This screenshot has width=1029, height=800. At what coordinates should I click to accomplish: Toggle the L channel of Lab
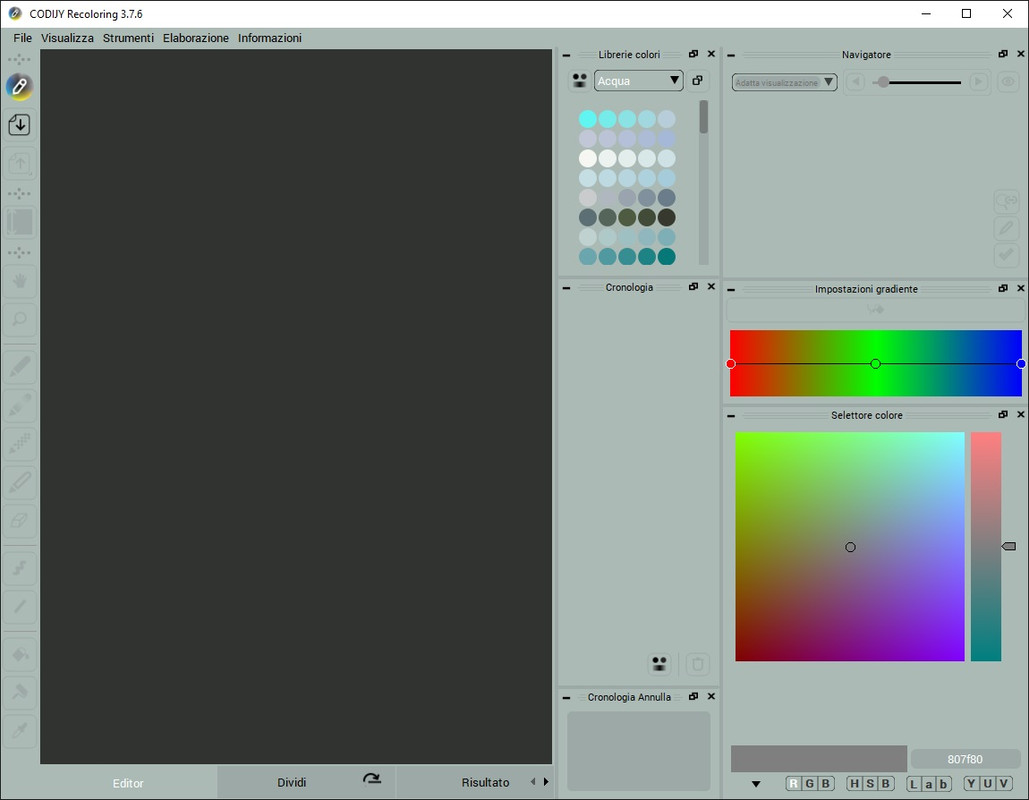coord(914,784)
